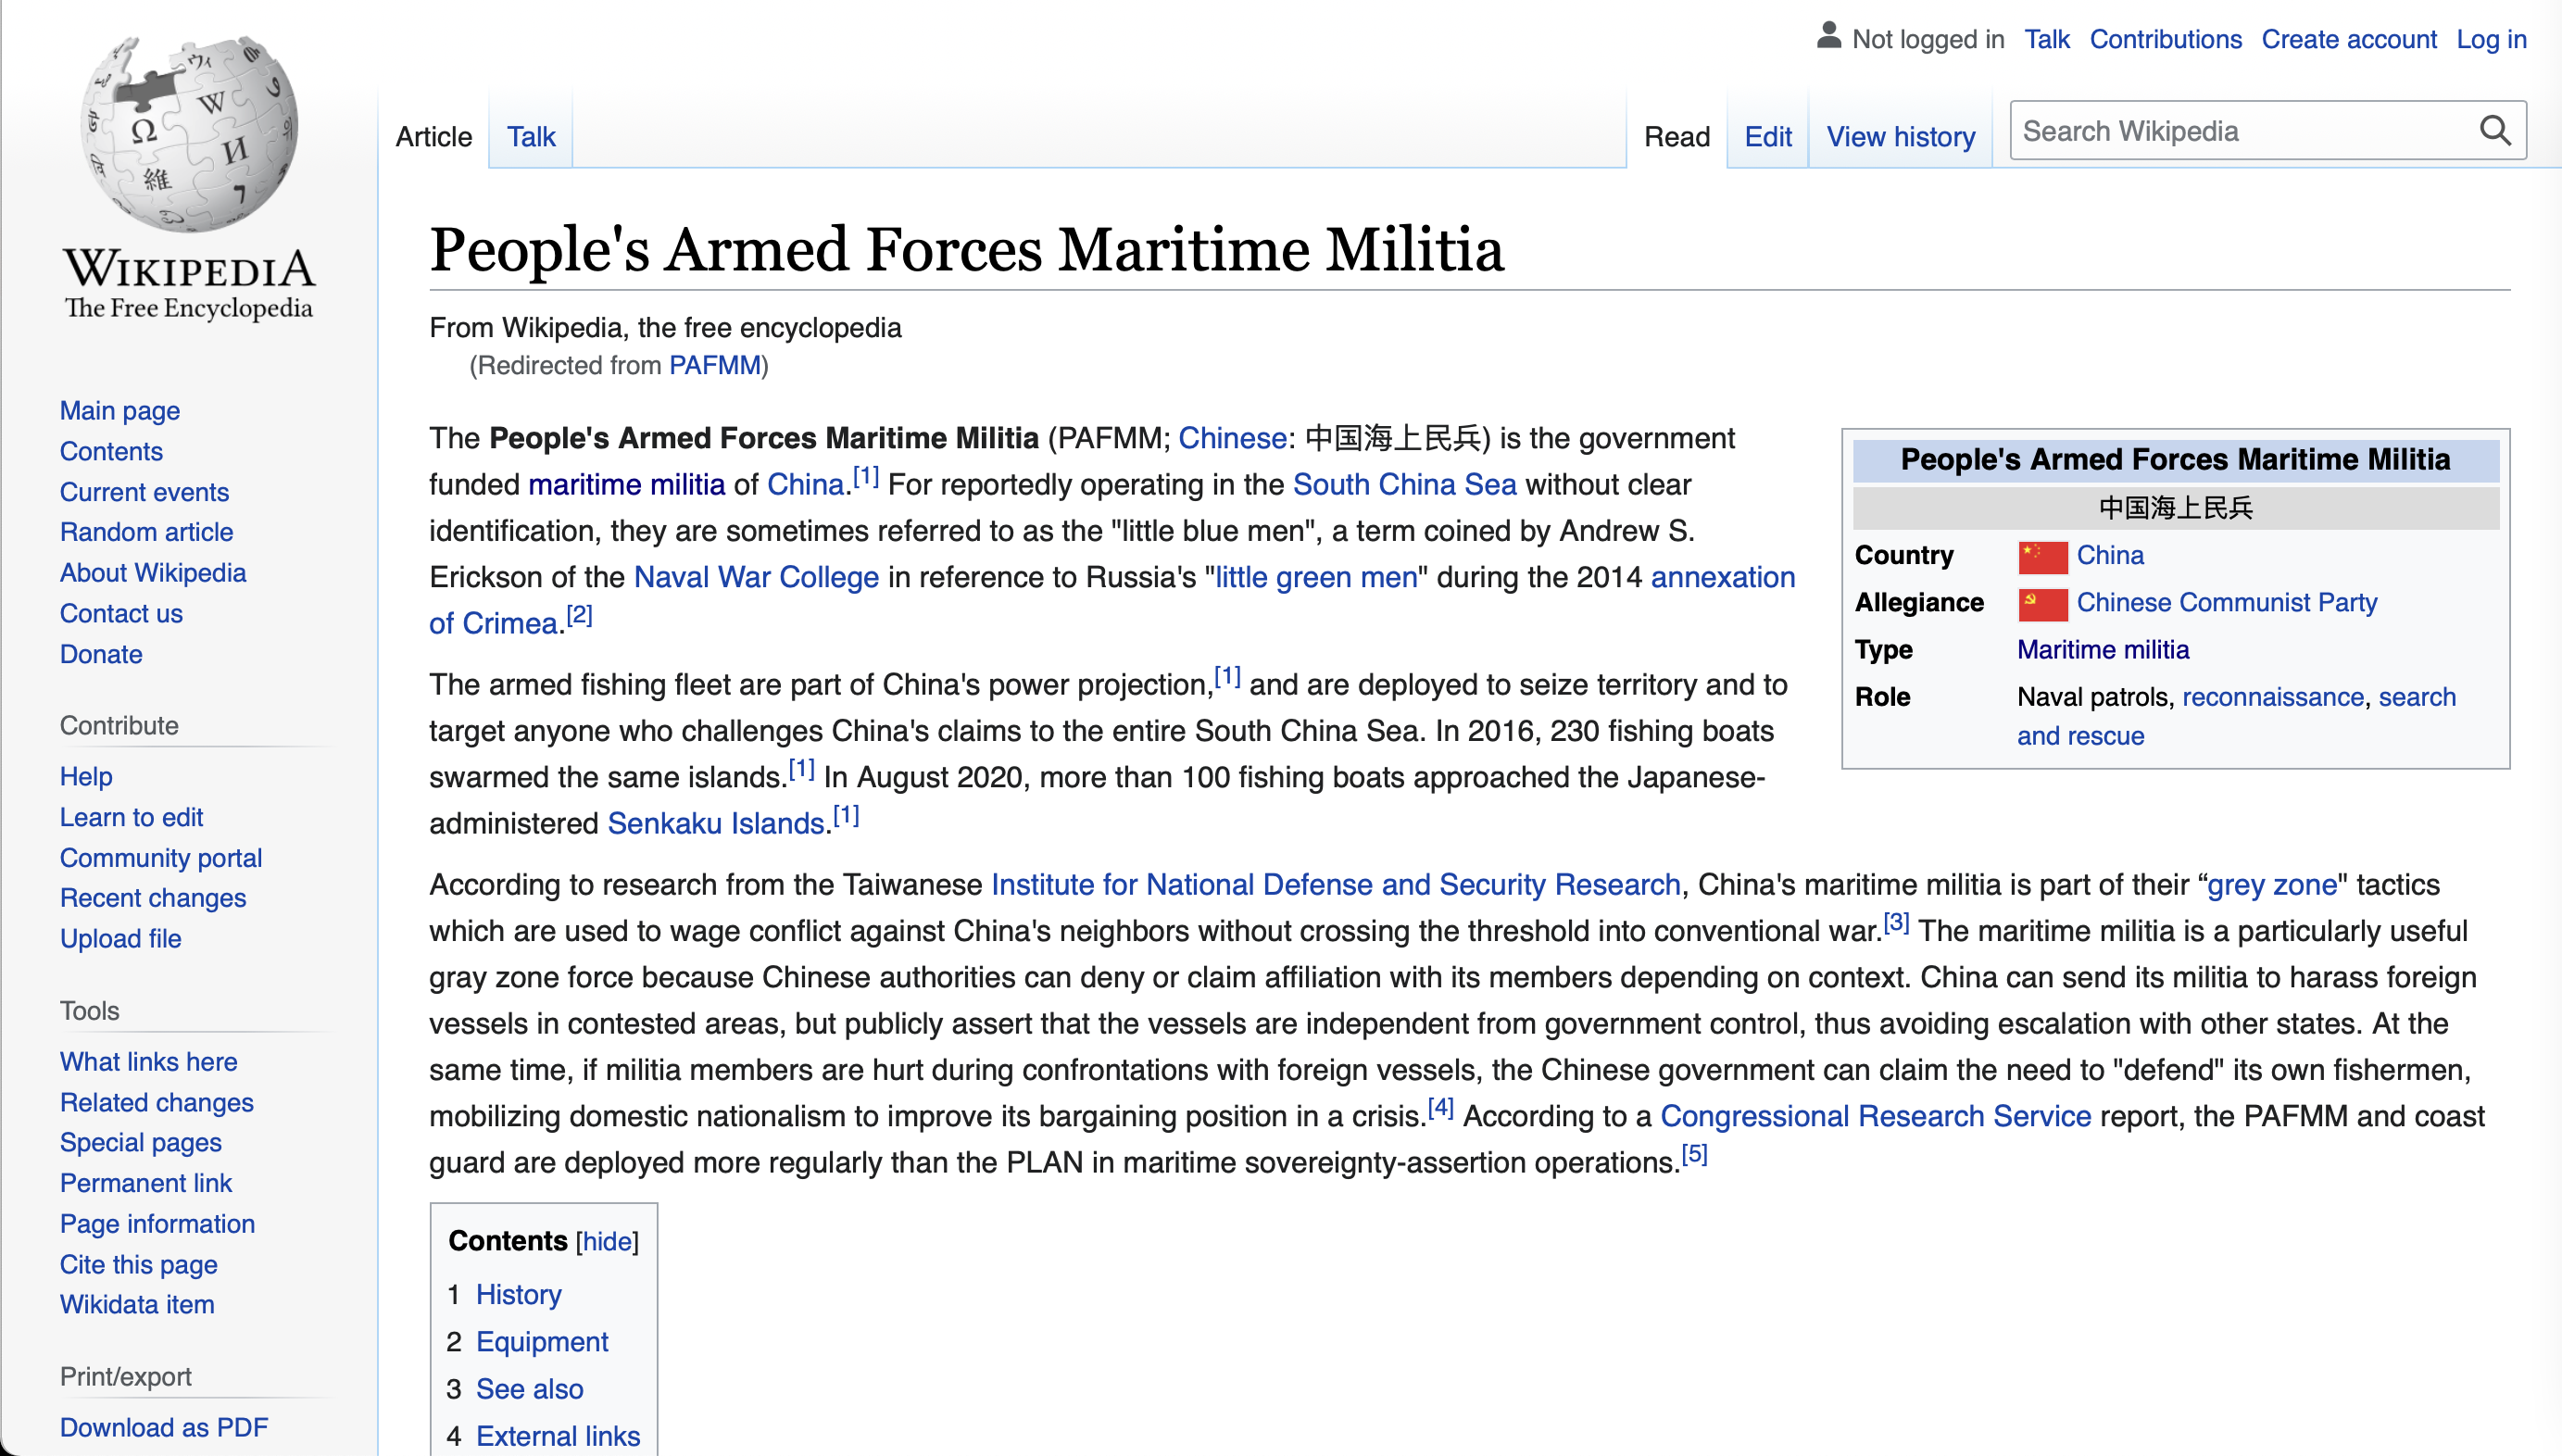
Task: Open South China Sea article link
Action: [1404, 484]
